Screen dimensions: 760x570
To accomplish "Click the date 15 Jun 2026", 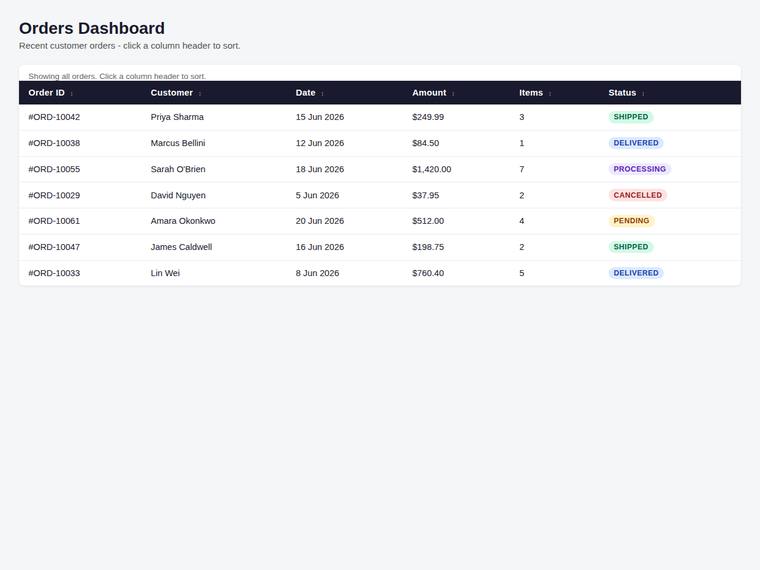I will click(320, 117).
